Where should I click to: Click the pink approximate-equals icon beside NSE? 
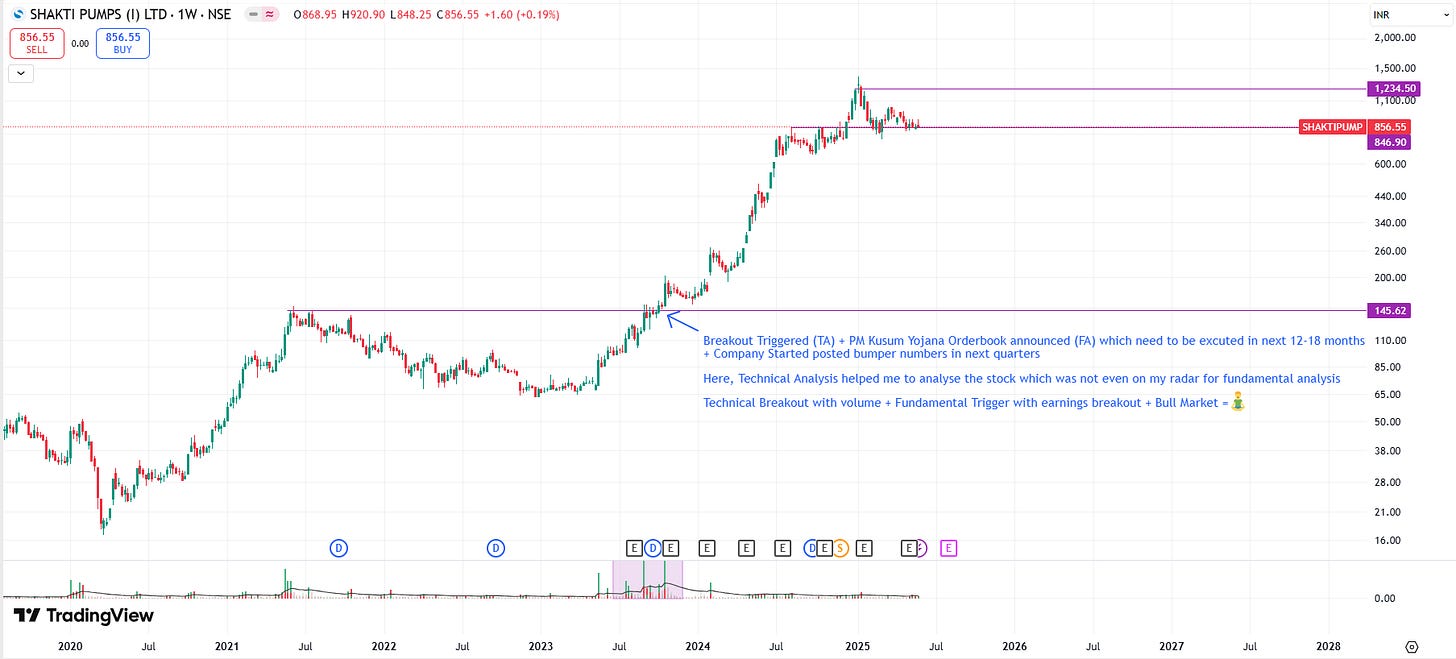pyautogui.click(x=270, y=15)
